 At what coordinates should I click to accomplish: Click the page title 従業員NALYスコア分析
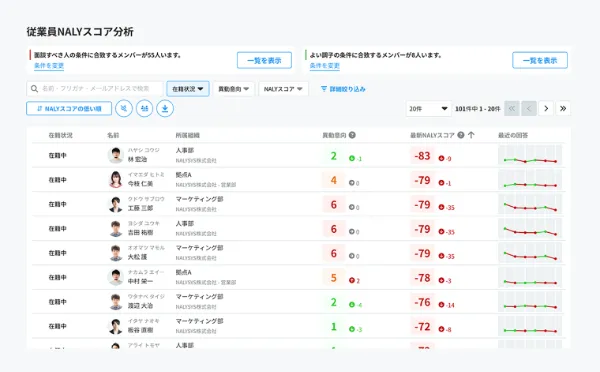pyautogui.click(x=80, y=32)
